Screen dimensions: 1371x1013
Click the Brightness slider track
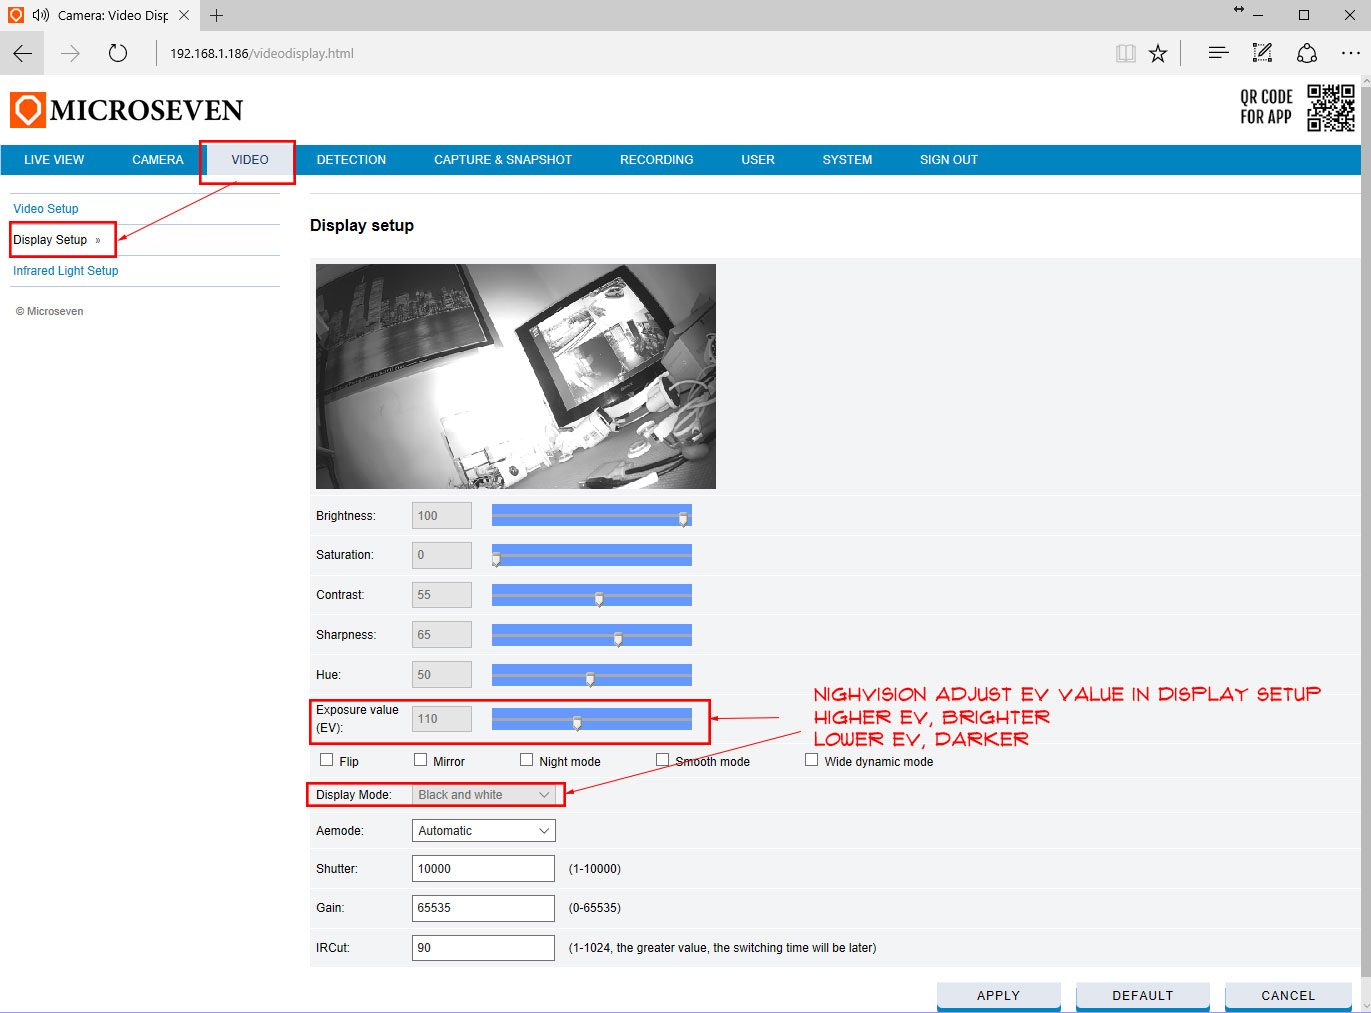pyautogui.click(x=590, y=516)
